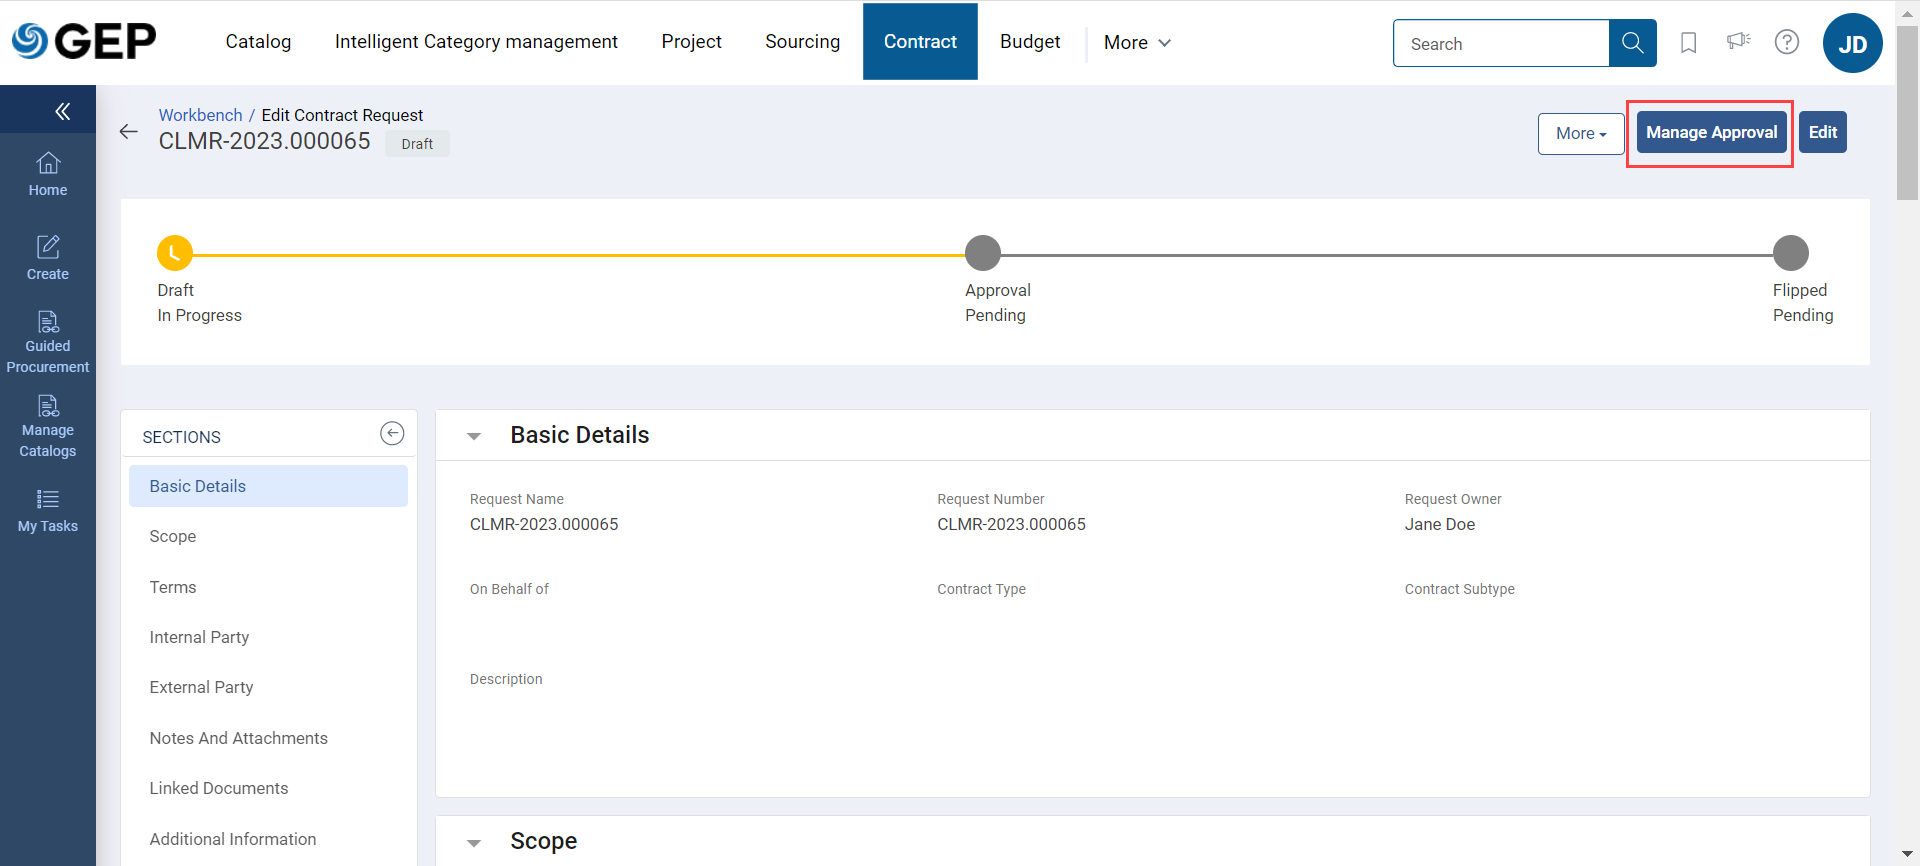Screen dimensions: 1920x866
Task: Open the More actions dropdown button
Action: coord(1580,133)
